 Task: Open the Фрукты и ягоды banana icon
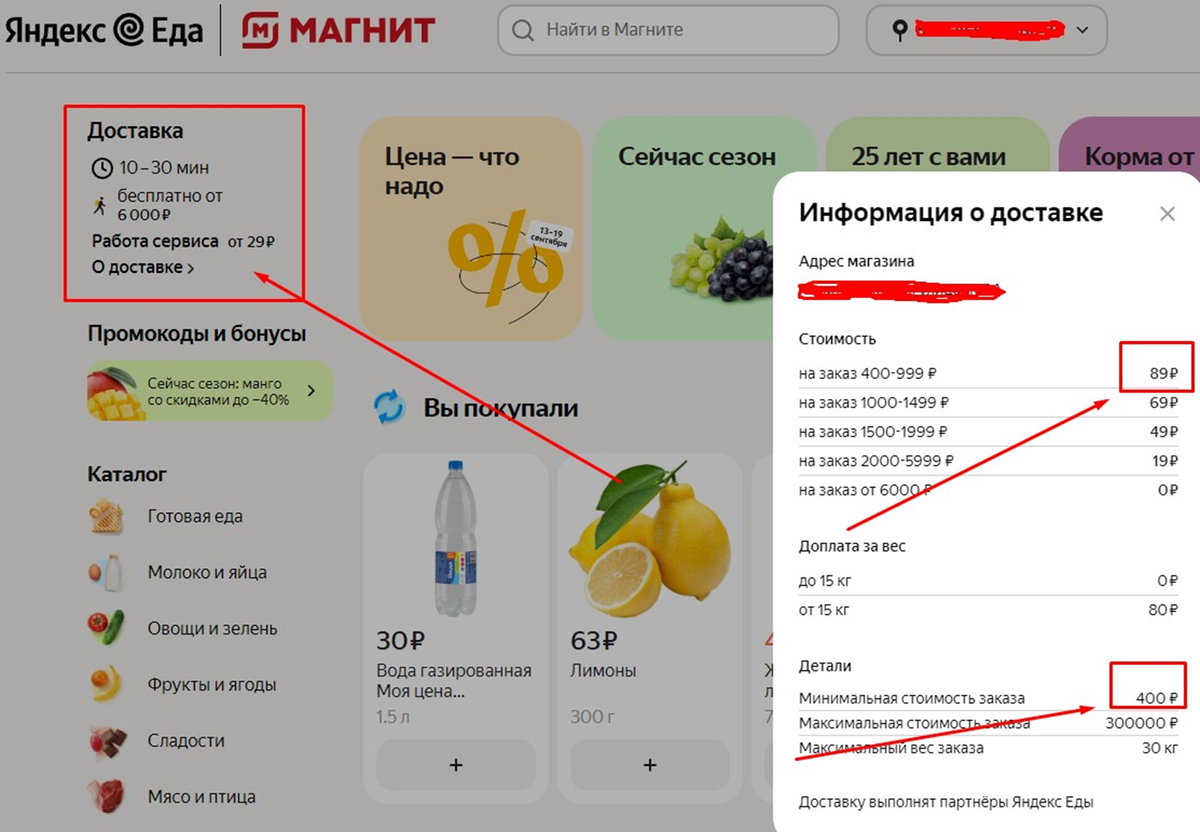click(x=106, y=685)
